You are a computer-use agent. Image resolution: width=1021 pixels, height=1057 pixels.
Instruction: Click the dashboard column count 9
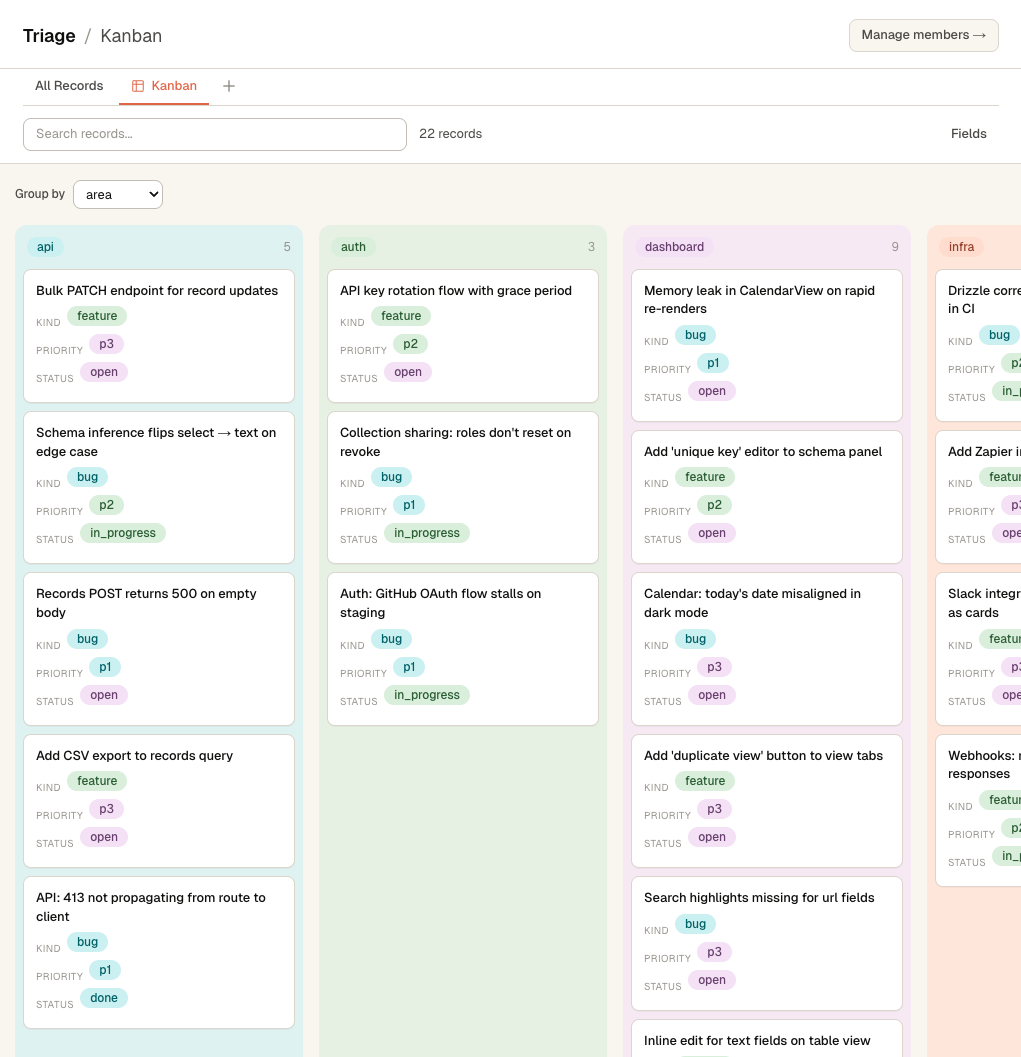pyautogui.click(x=895, y=247)
